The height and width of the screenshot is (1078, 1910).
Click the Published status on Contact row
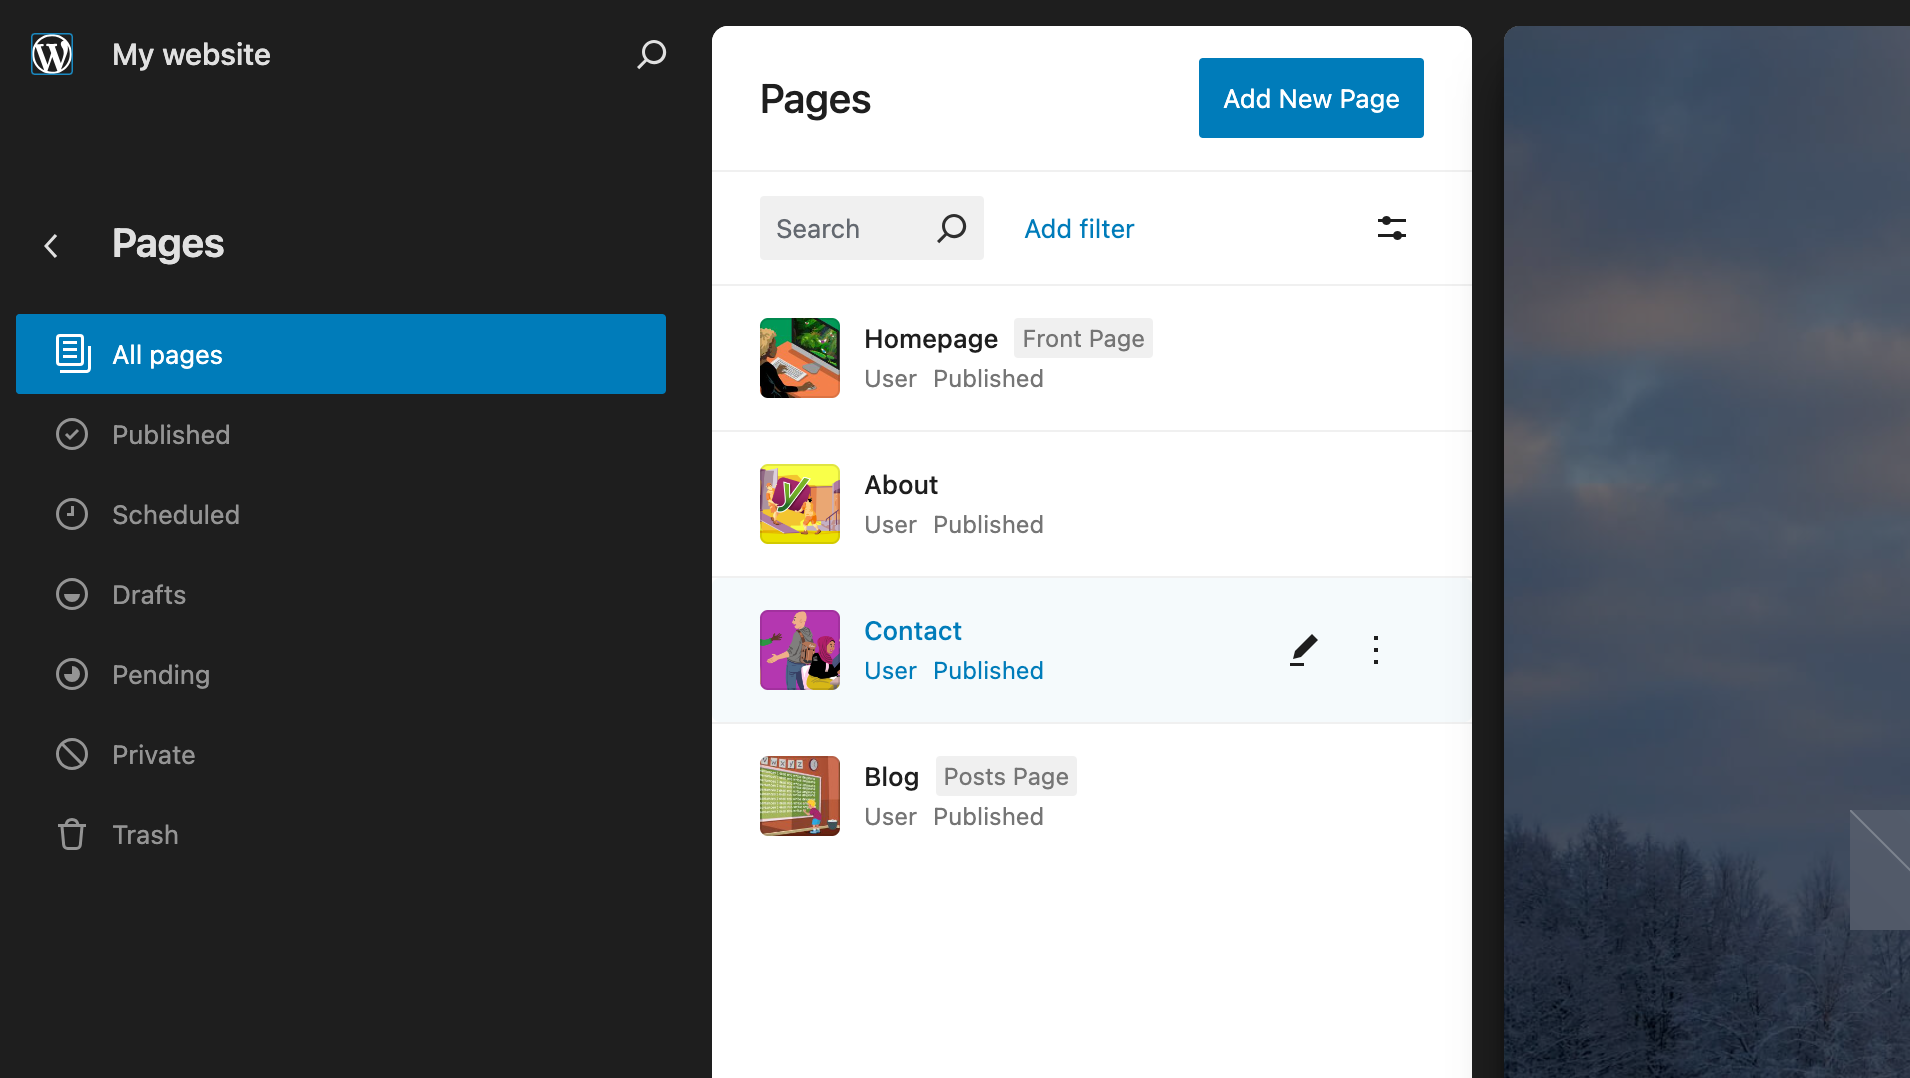click(988, 671)
